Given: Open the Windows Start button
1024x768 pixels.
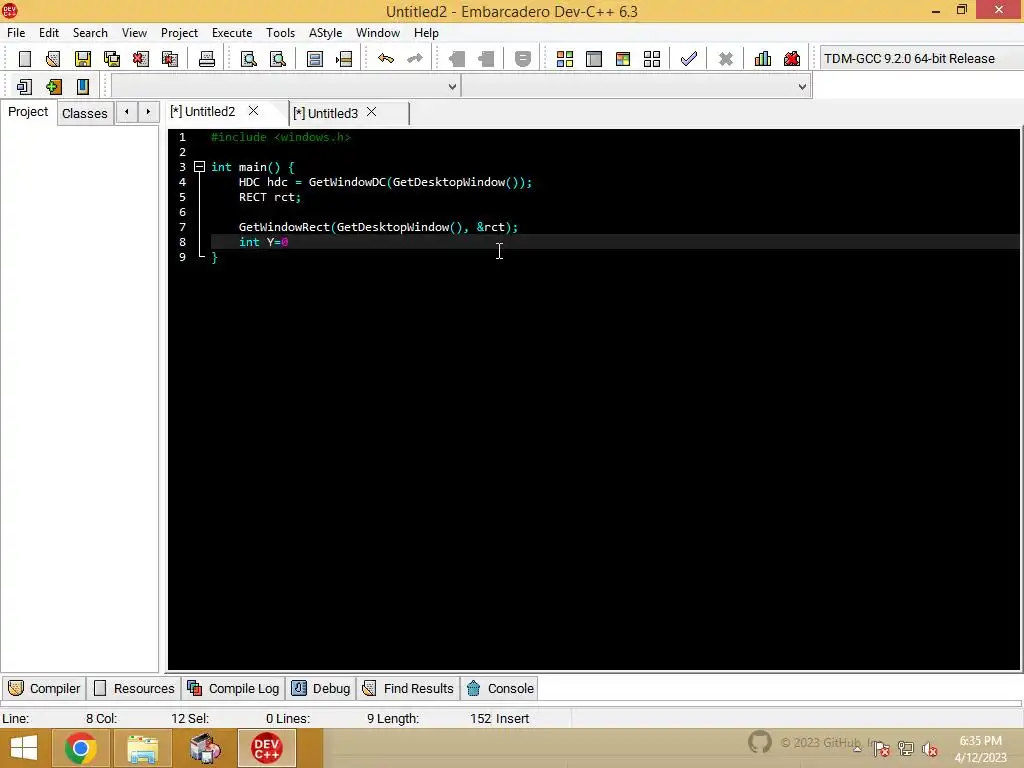Looking at the screenshot, I should pyautogui.click(x=24, y=748).
